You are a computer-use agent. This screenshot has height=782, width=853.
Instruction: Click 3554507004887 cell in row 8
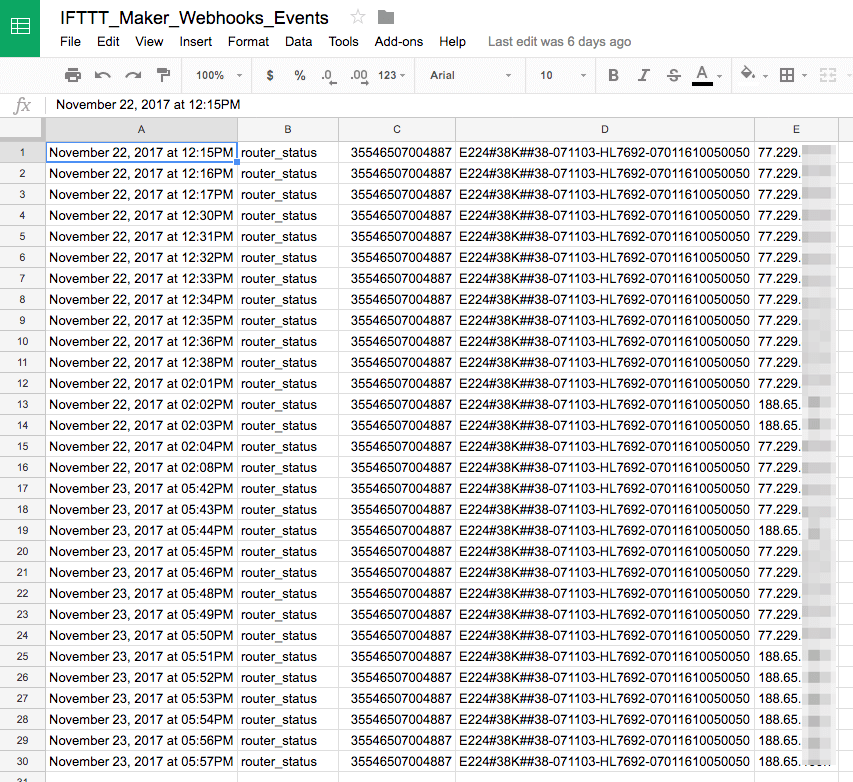(397, 299)
